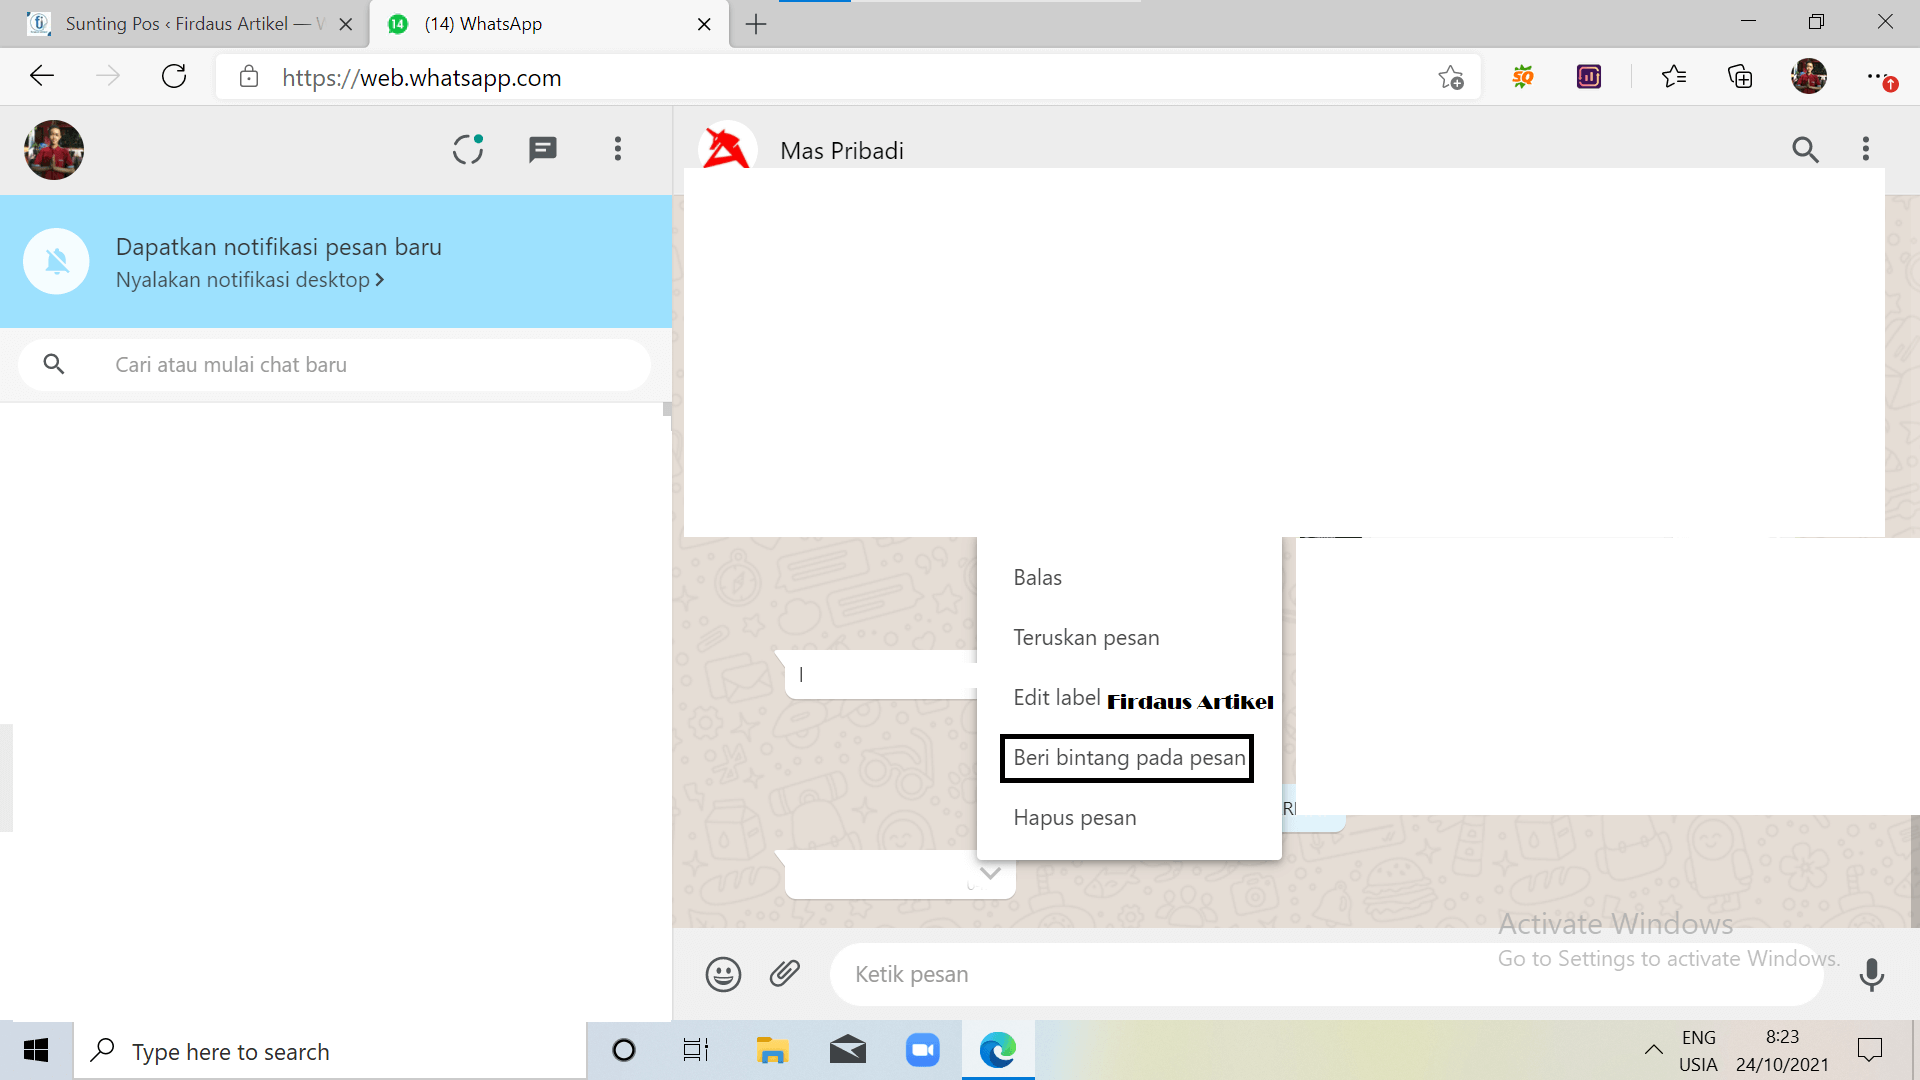Open sidebar three-dot menu
Image resolution: width=1920 pixels, height=1080 pixels.
tap(618, 150)
